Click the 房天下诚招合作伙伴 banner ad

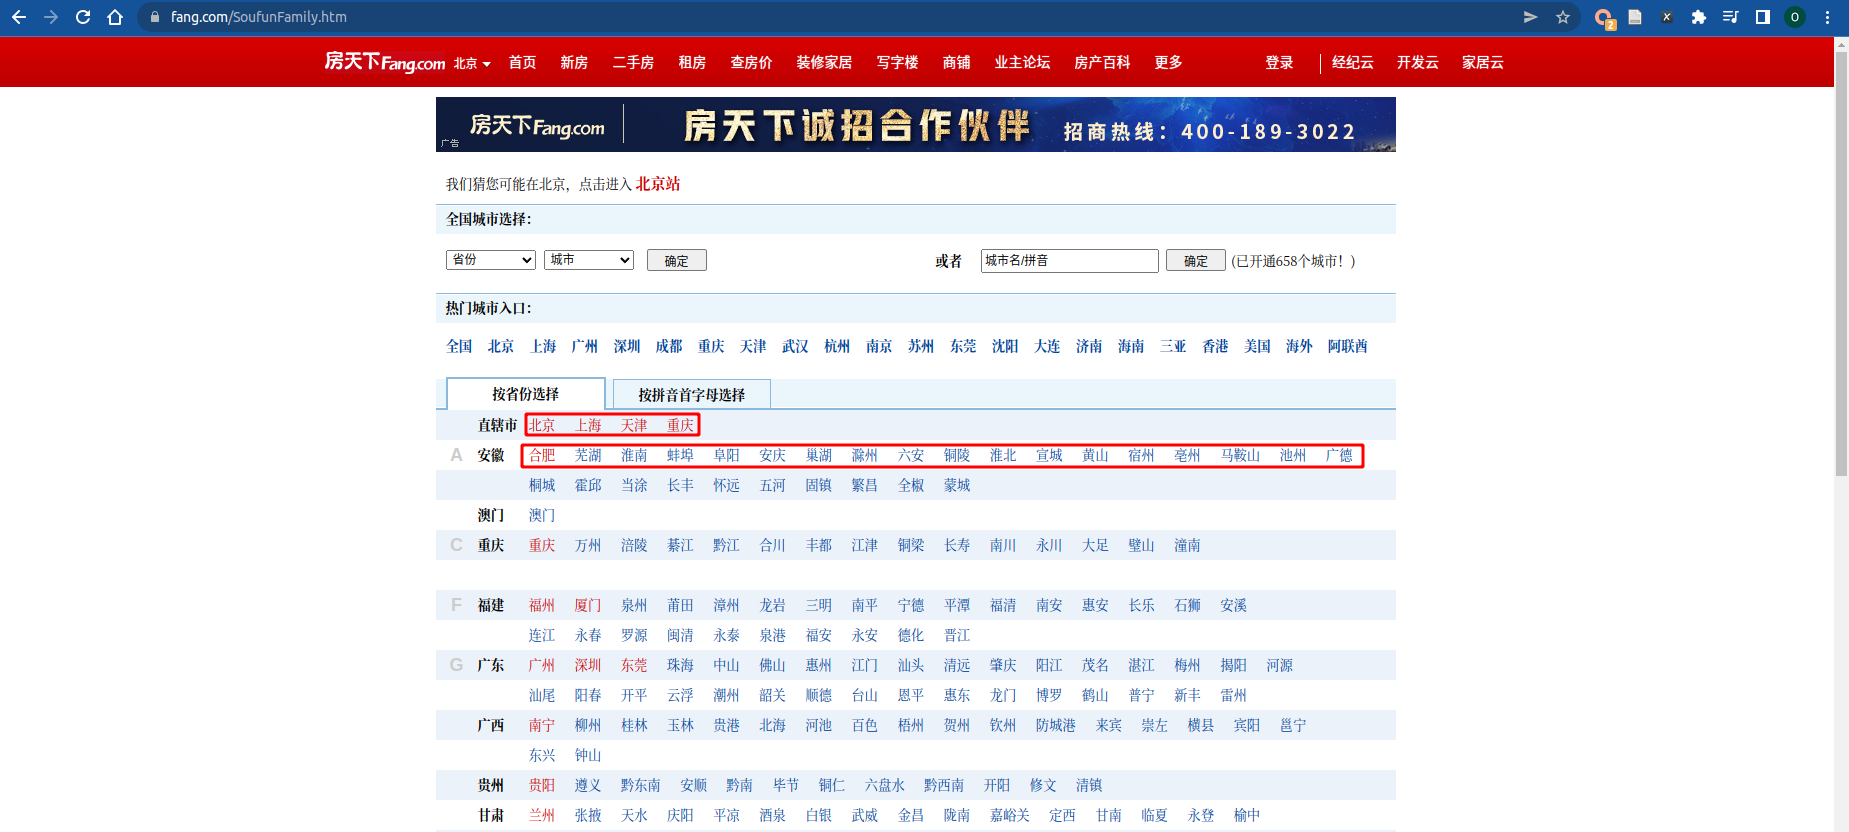[915, 125]
